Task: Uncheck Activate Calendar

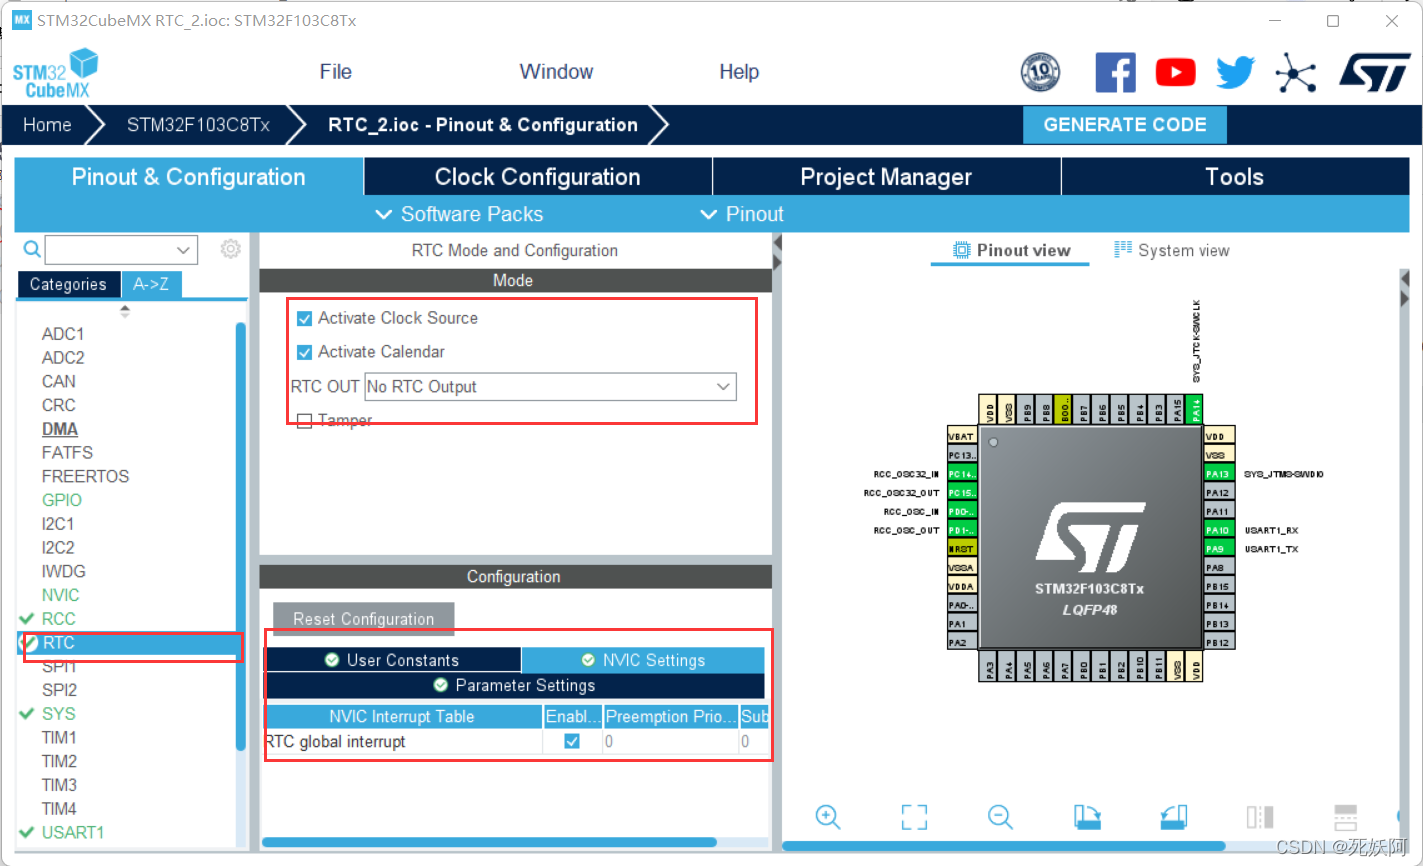Action: [x=305, y=353]
